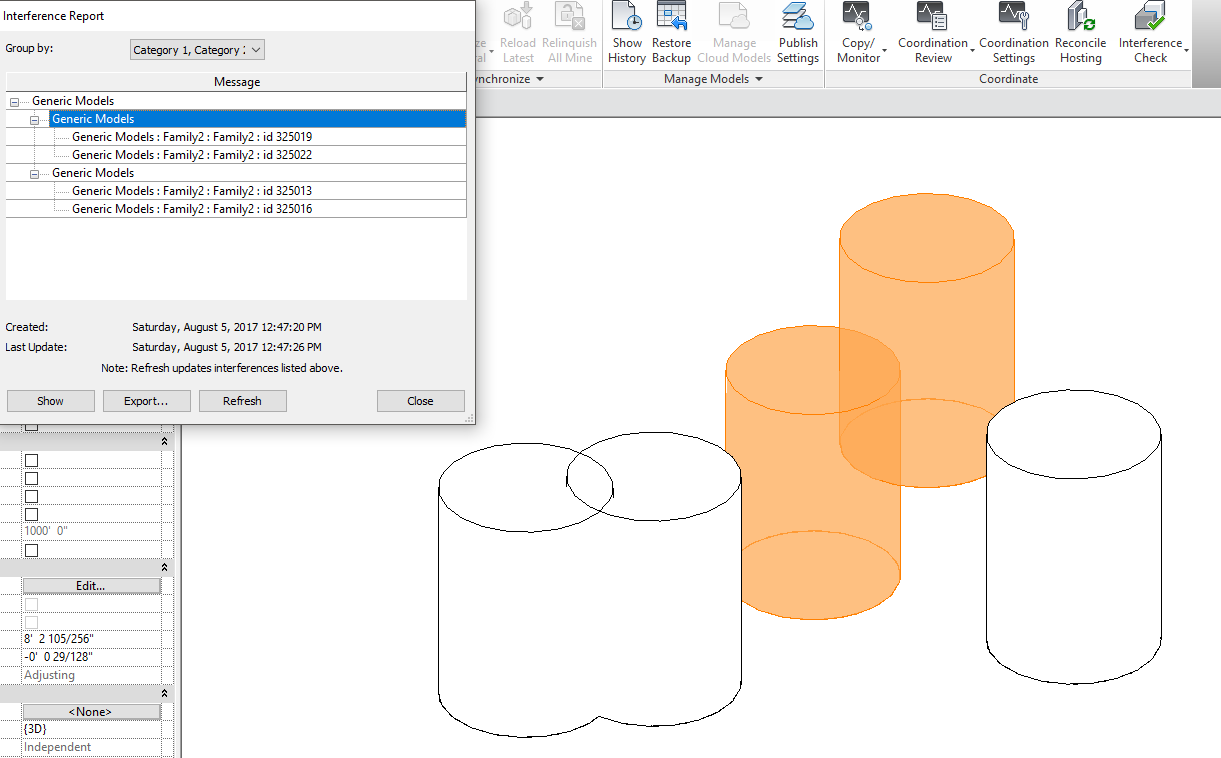Viewport: 1221px width, 758px height.
Task: Click the <None> button in Properties
Action: click(91, 712)
